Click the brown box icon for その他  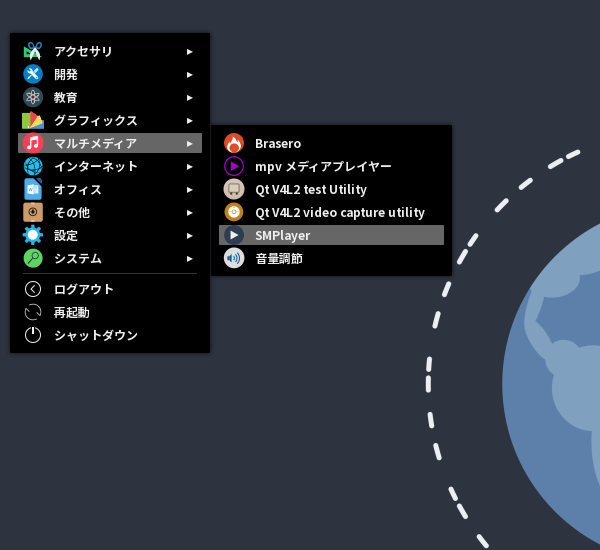[x=33, y=212]
